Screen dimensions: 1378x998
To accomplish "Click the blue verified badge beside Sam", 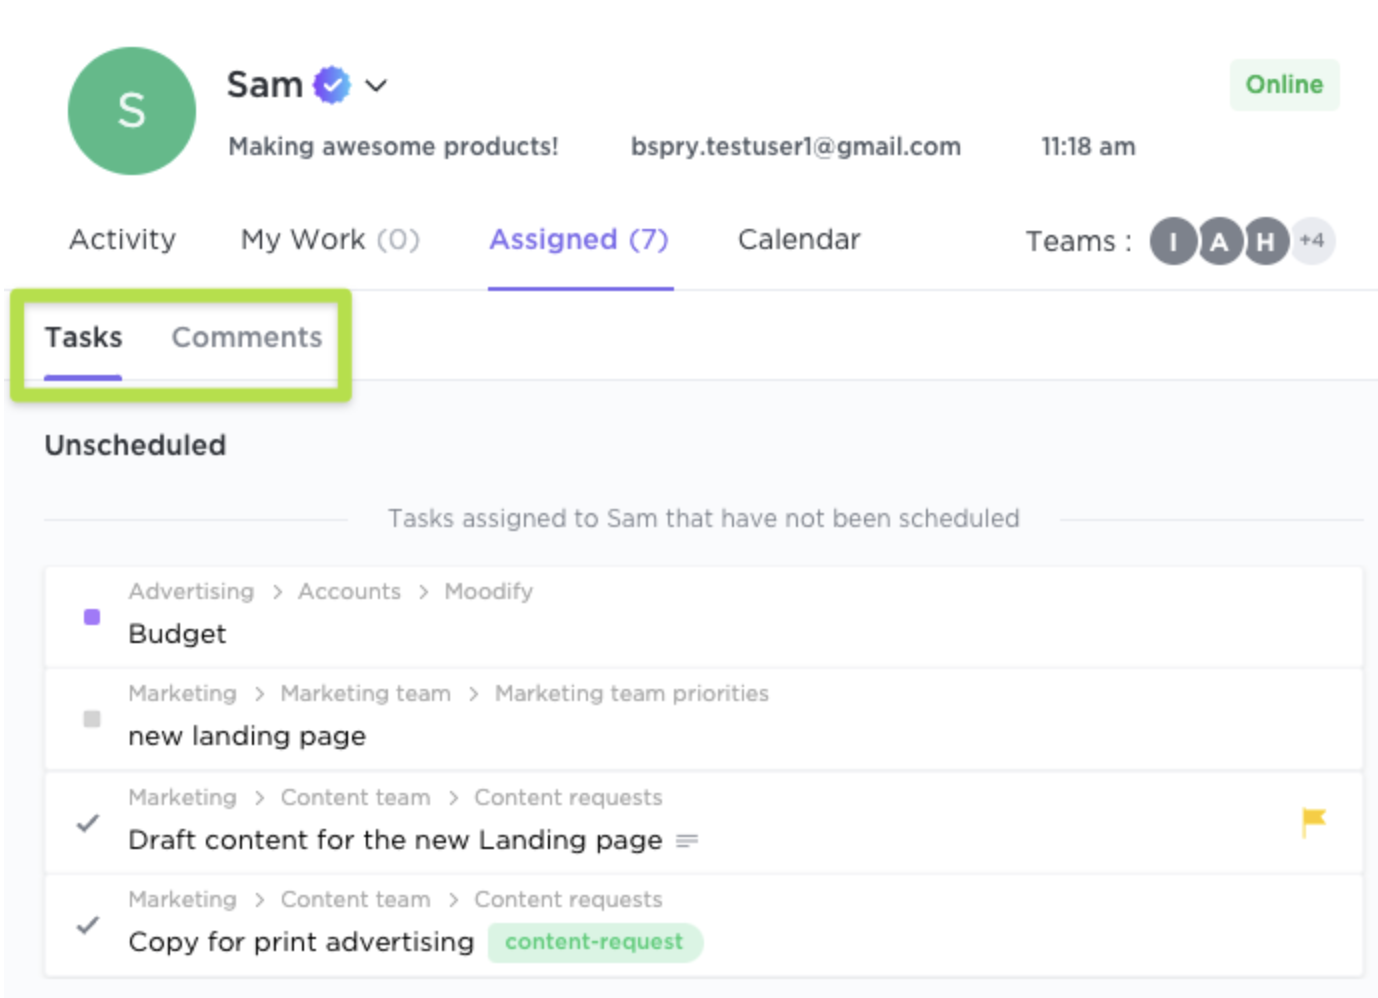I will 332,85.
